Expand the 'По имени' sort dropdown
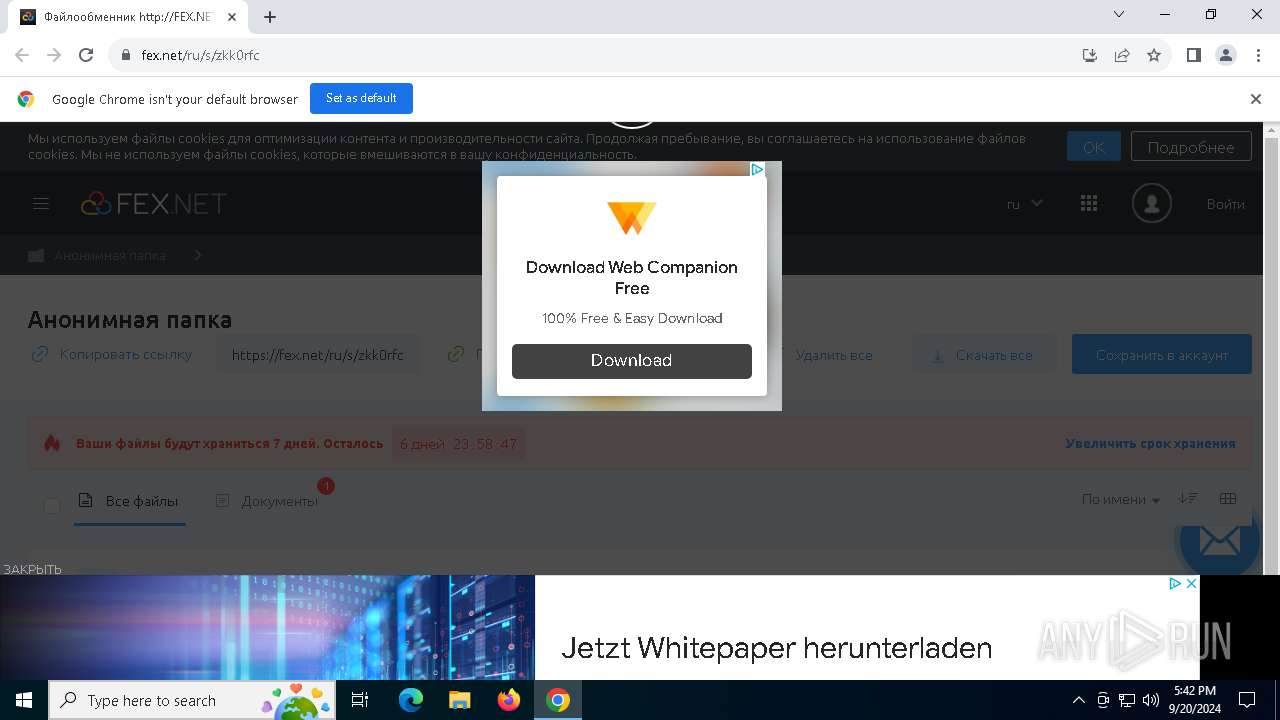This screenshot has width=1280, height=720. click(x=1121, y=500)
